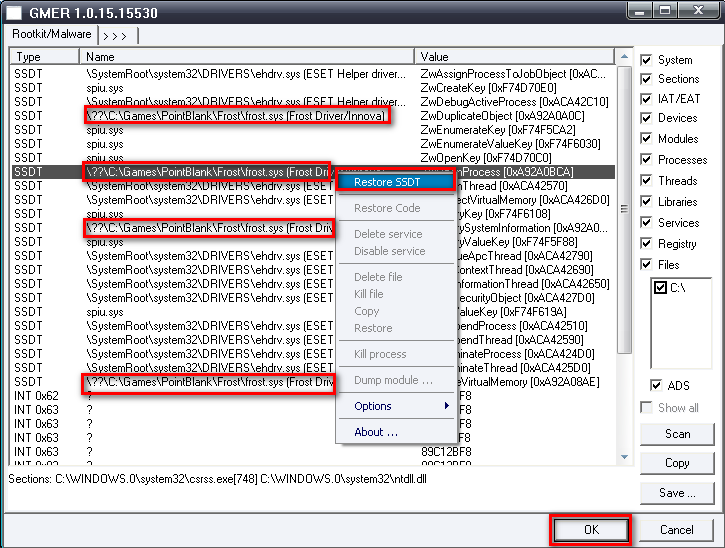Select the row with value [0xF74F619A]
The width and height of the screenshot is (725, 548).
tap(313, 312)
